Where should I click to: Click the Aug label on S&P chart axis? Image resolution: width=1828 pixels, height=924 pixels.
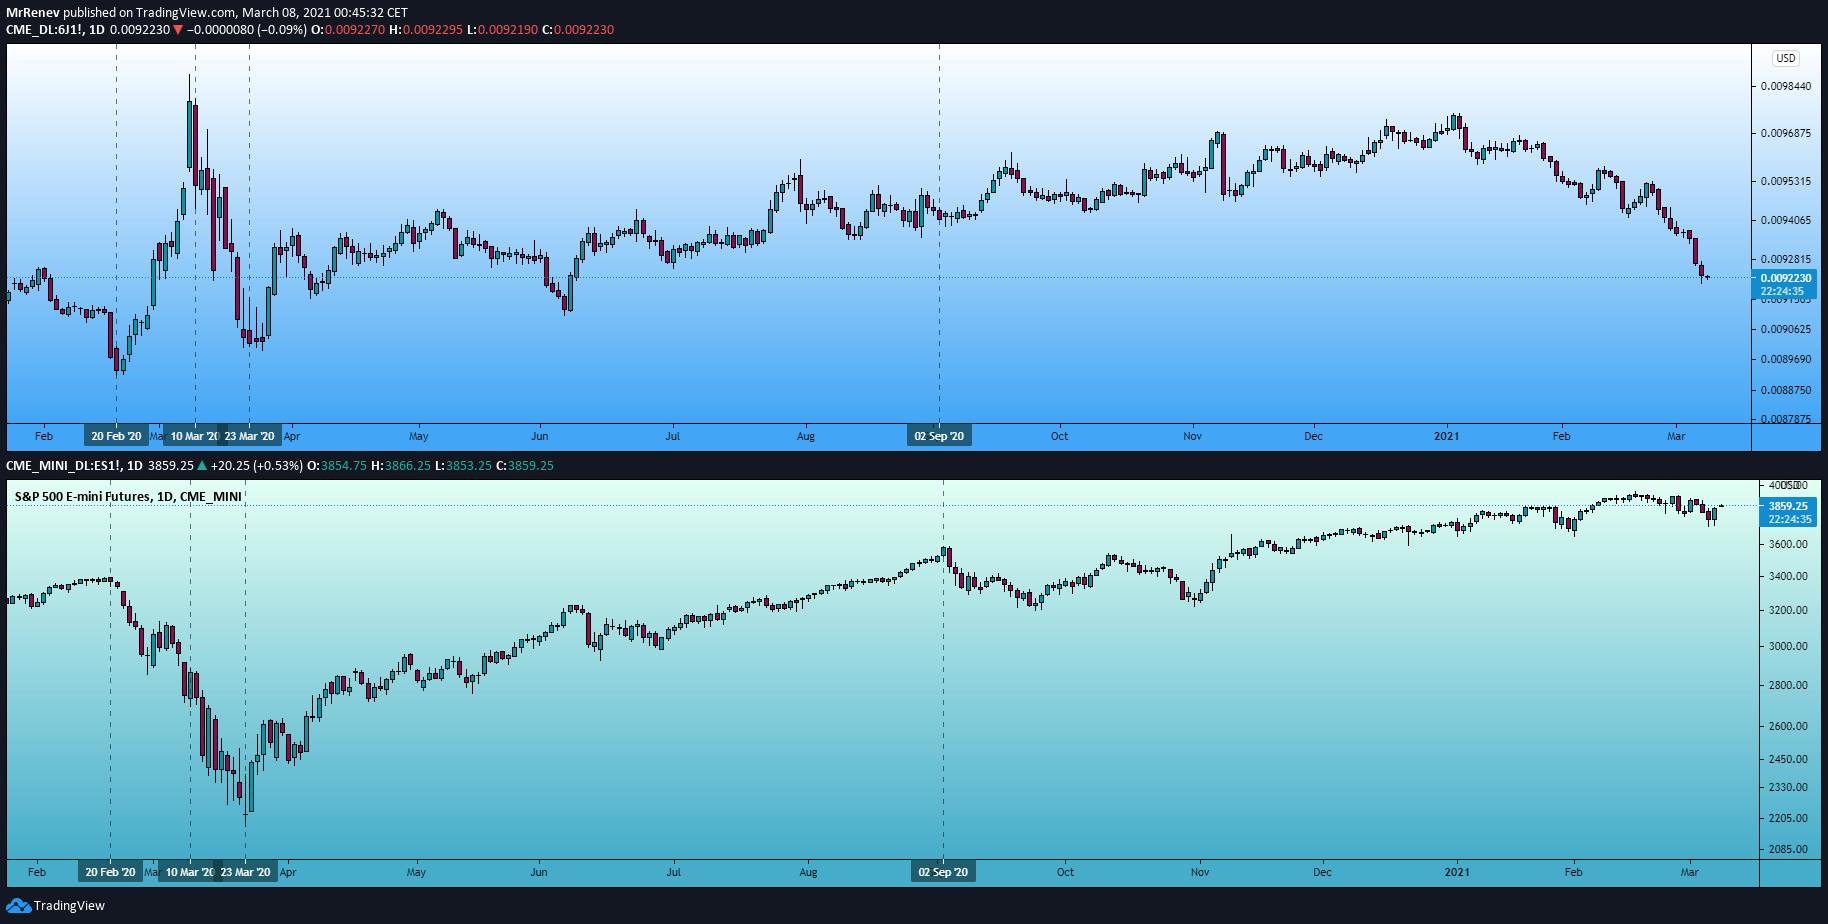pyautogui.click(x=808, y=872)
